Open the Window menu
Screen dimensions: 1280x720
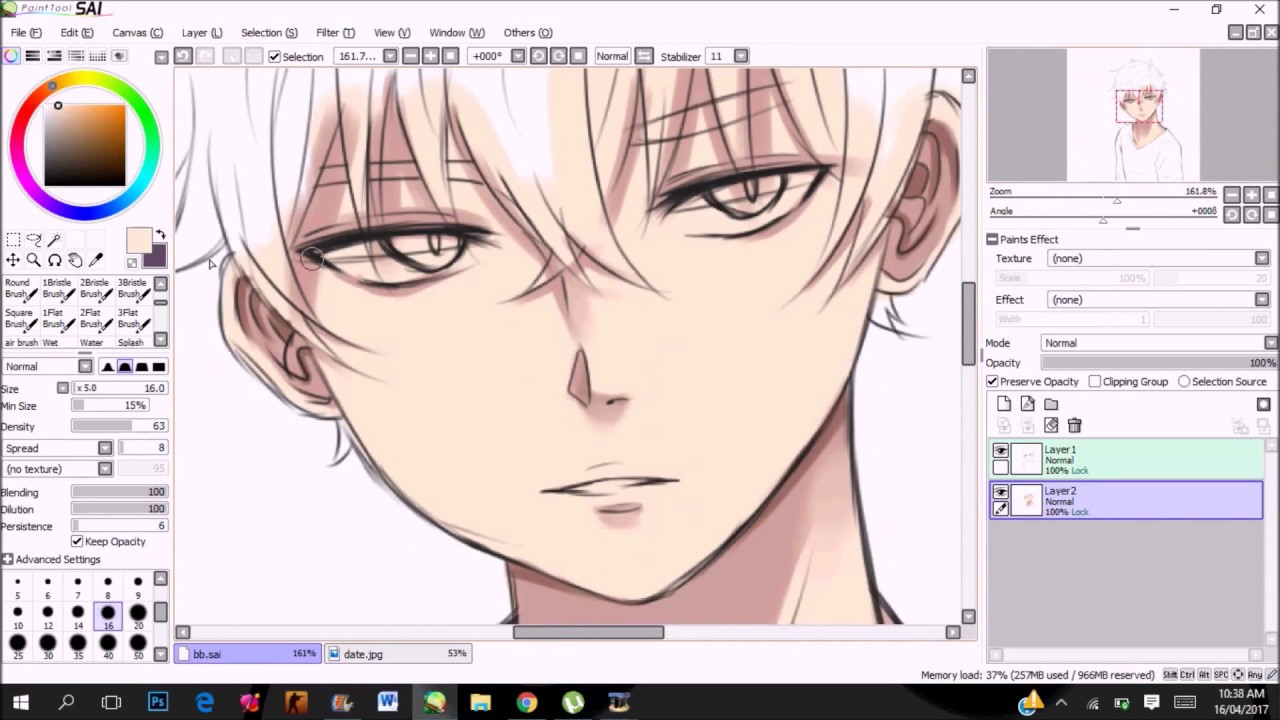(456, 32)
